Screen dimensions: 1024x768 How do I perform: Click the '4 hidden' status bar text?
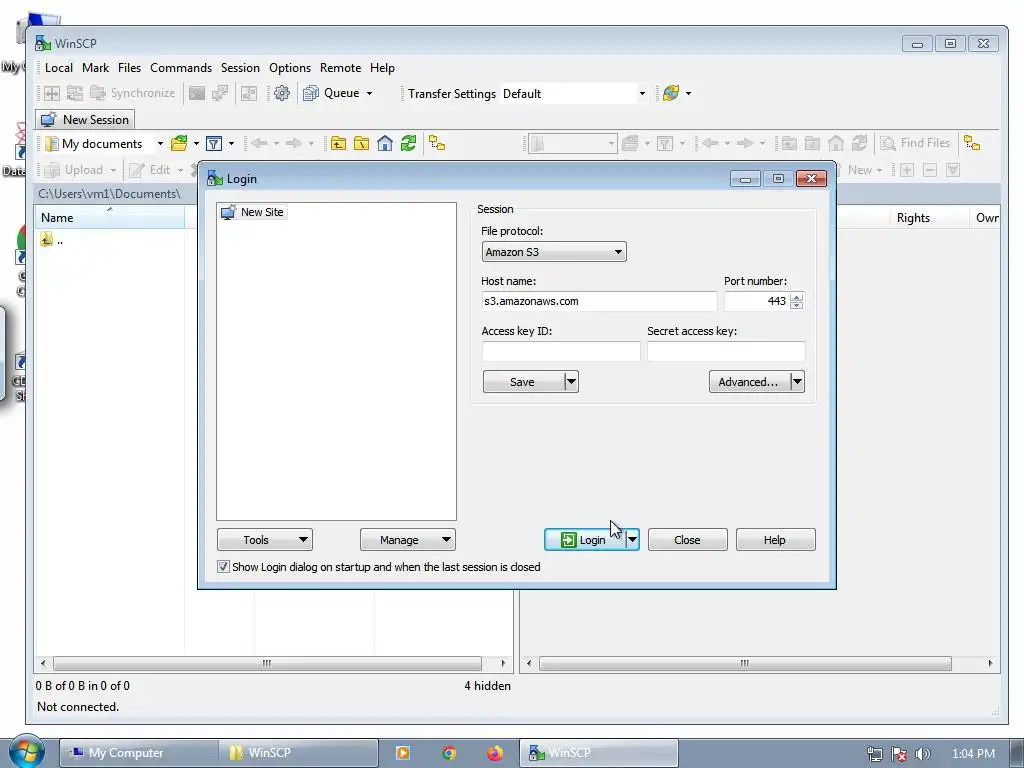pyautogui.click(x=487, y=686)
